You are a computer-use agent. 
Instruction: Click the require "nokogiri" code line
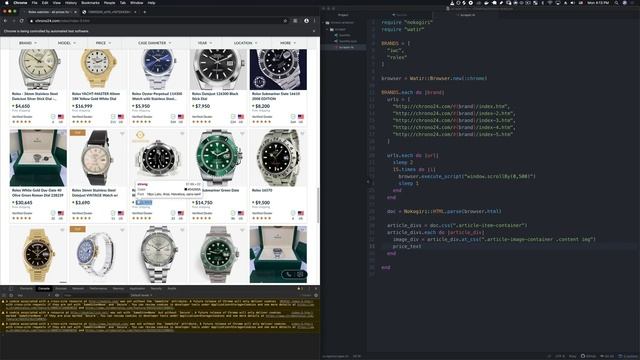point(407,22)
